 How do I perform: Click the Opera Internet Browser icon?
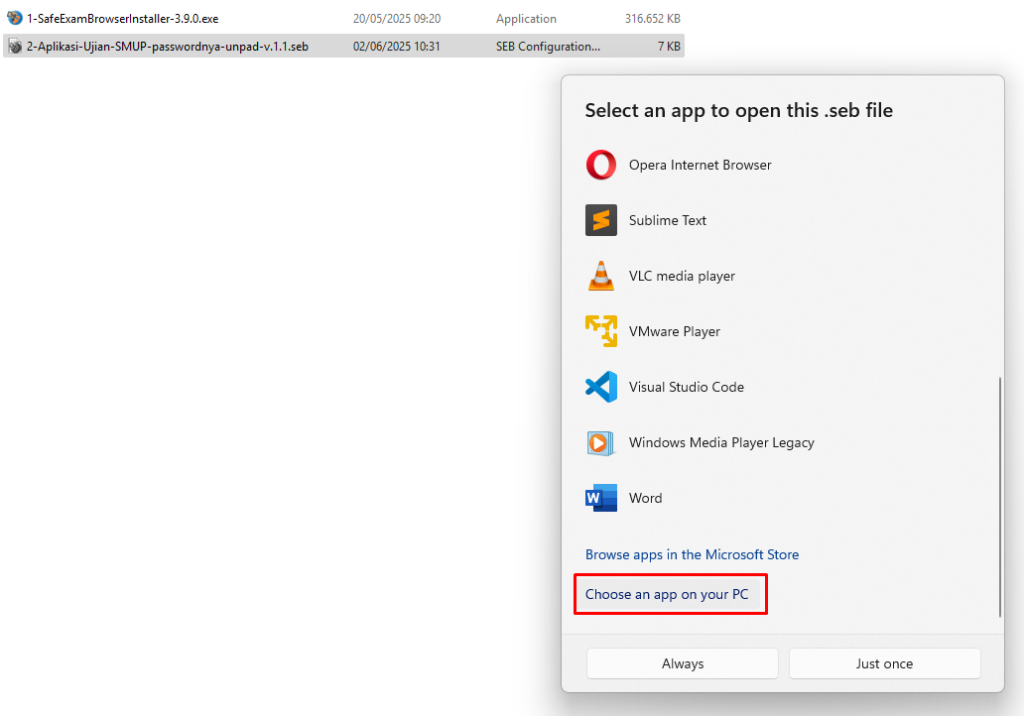(601, 165)
